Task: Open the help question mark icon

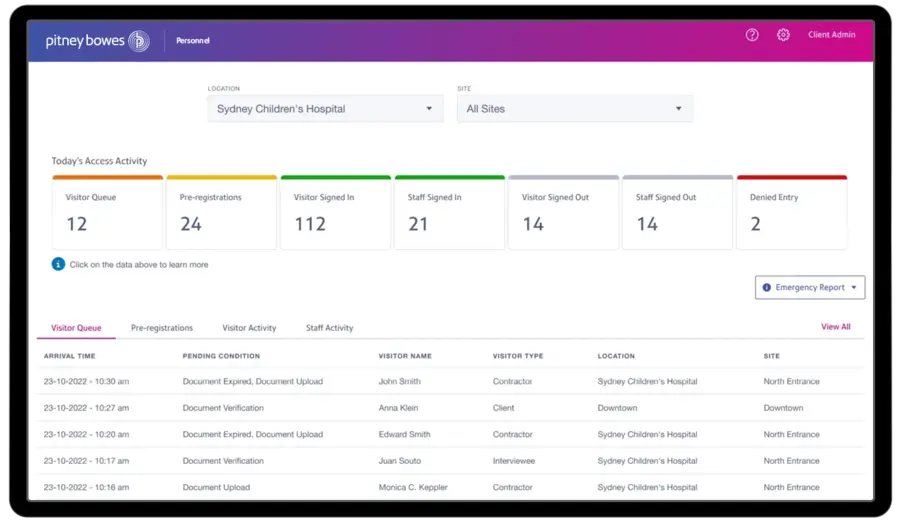Action: click(x=752, y=35)
